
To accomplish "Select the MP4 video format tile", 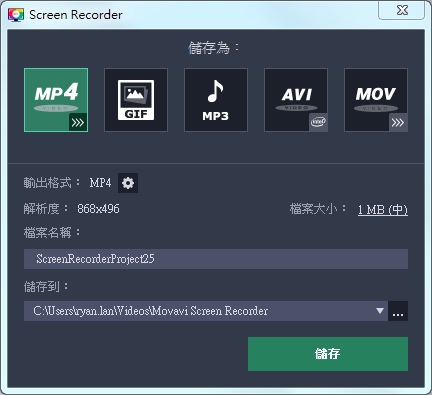I will 56,100.
